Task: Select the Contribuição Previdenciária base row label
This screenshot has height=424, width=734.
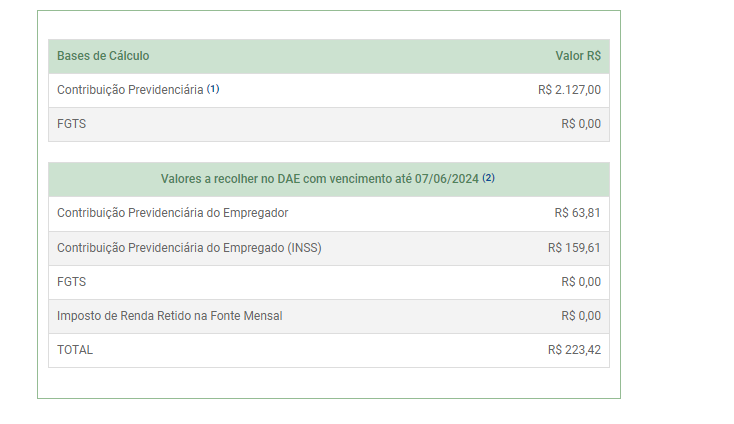Action: tap(130, 90)
